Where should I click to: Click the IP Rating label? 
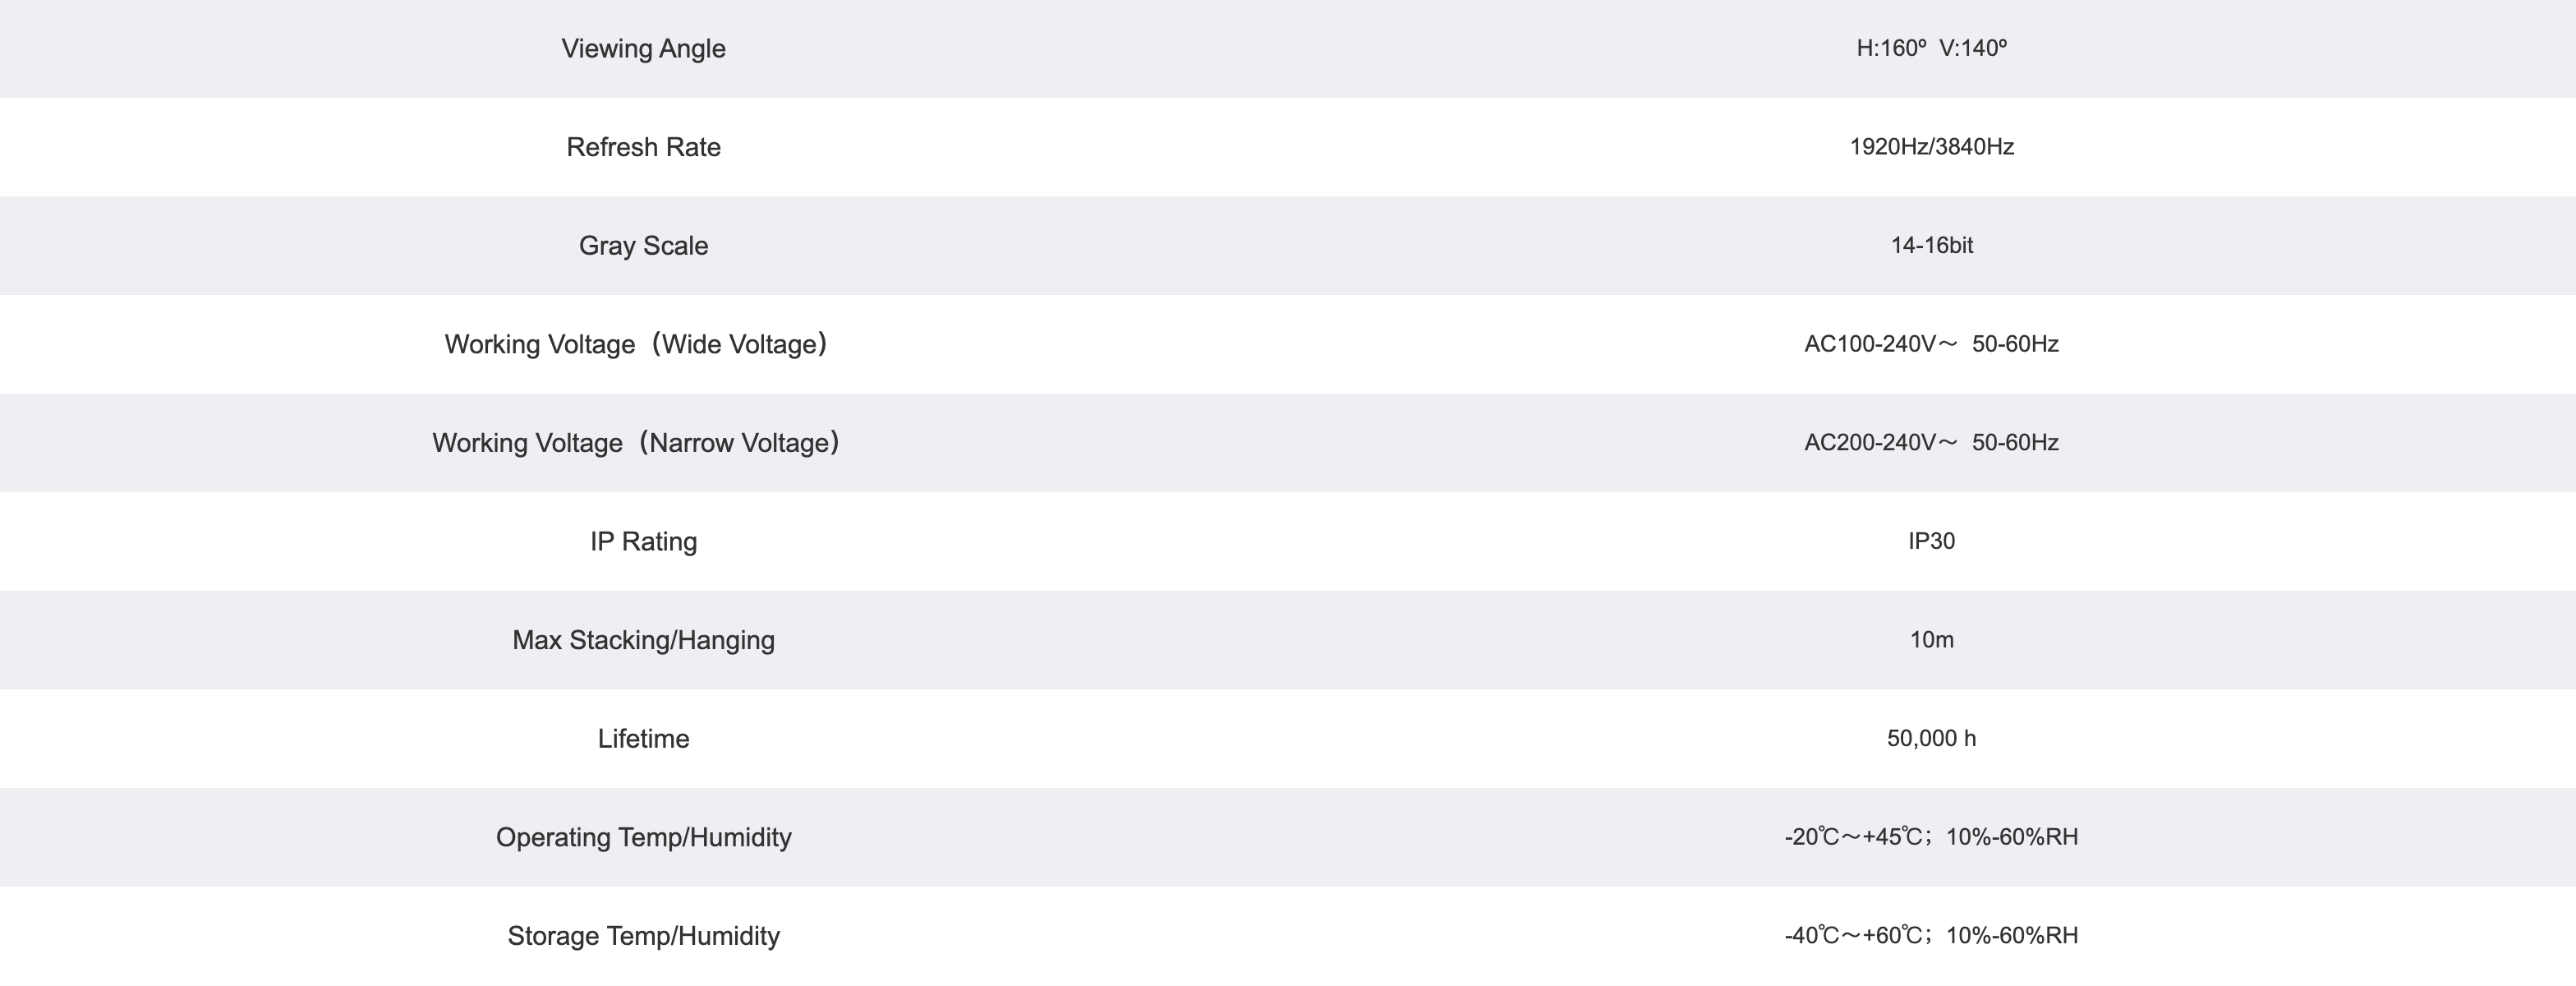click(x=643, y=541)
